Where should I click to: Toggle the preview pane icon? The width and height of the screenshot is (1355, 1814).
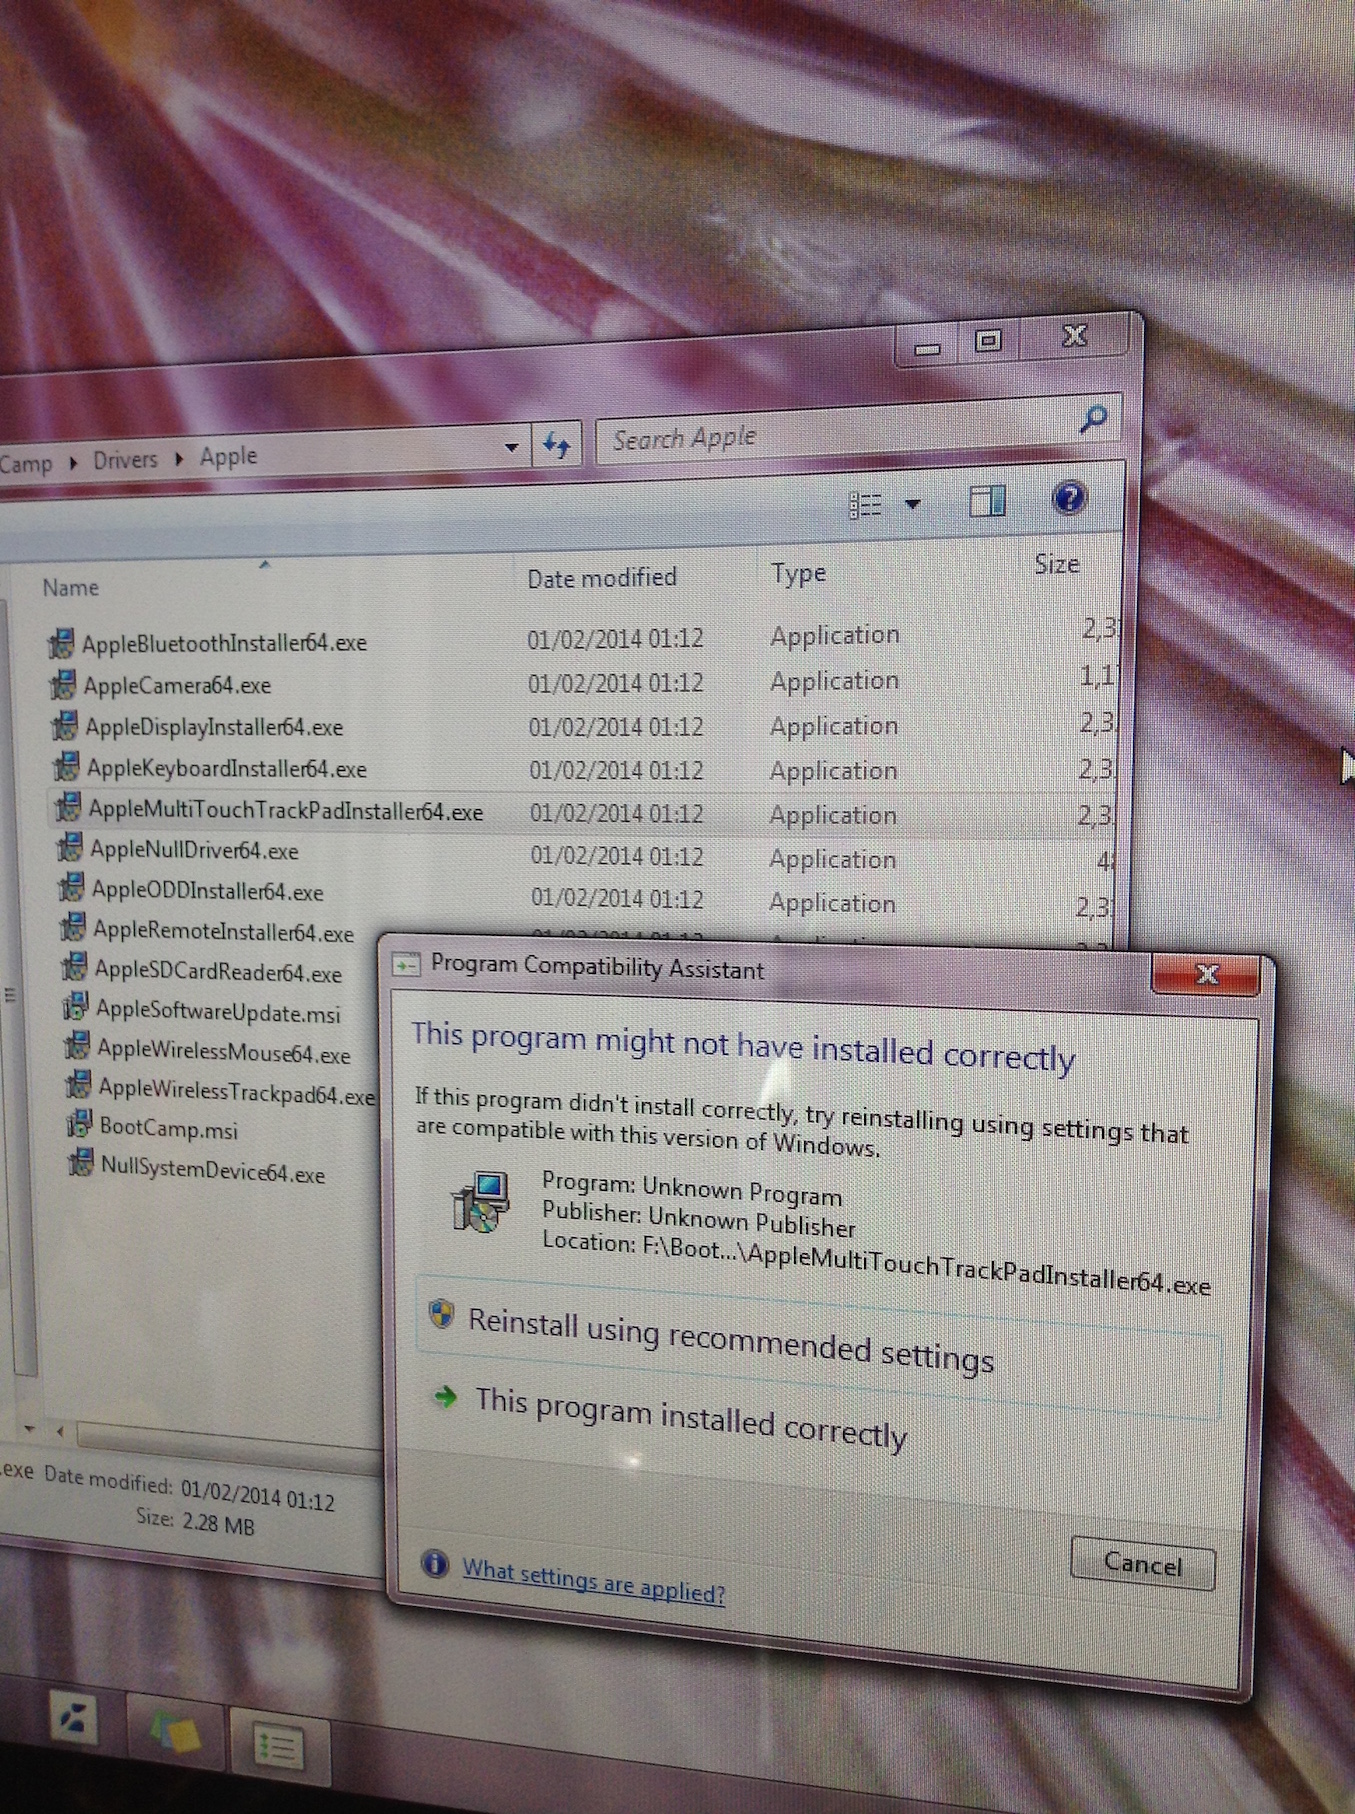coord(987,500)
